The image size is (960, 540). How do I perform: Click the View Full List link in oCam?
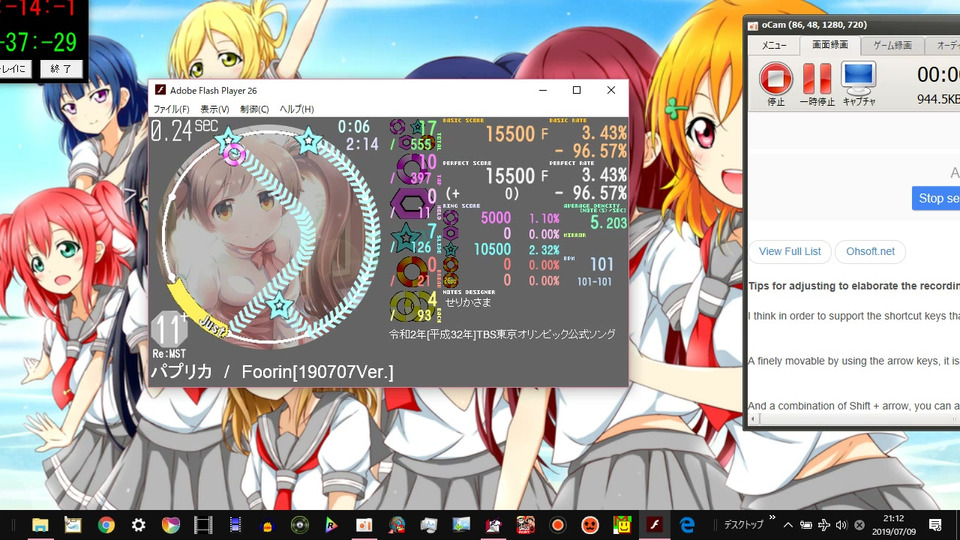tap(790, 252)
